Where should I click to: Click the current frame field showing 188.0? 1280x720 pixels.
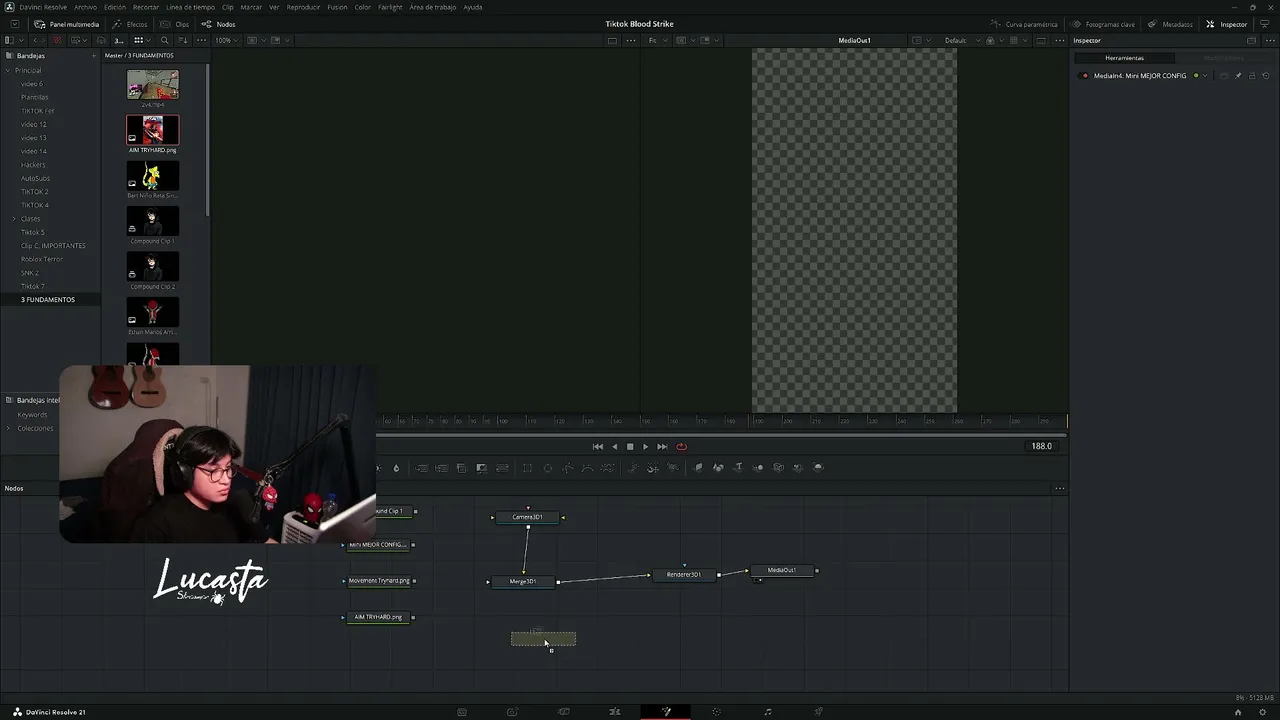pos(1041,446)
